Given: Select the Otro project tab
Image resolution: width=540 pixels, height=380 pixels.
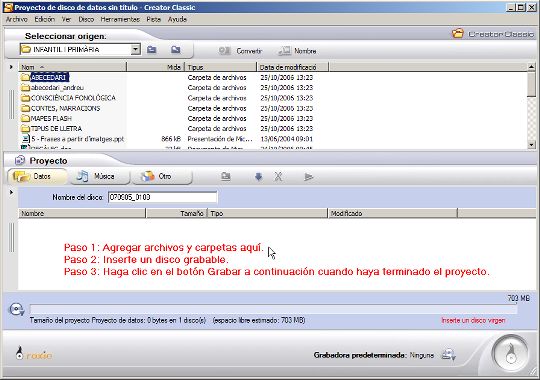Looking at the screenshot, I should coord(162,176).
